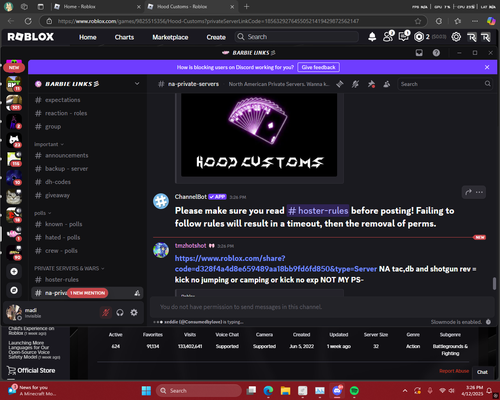Open Roblox messages icon in navbar
The height and width of the screenshot is (400, 500).
[404, 36]
